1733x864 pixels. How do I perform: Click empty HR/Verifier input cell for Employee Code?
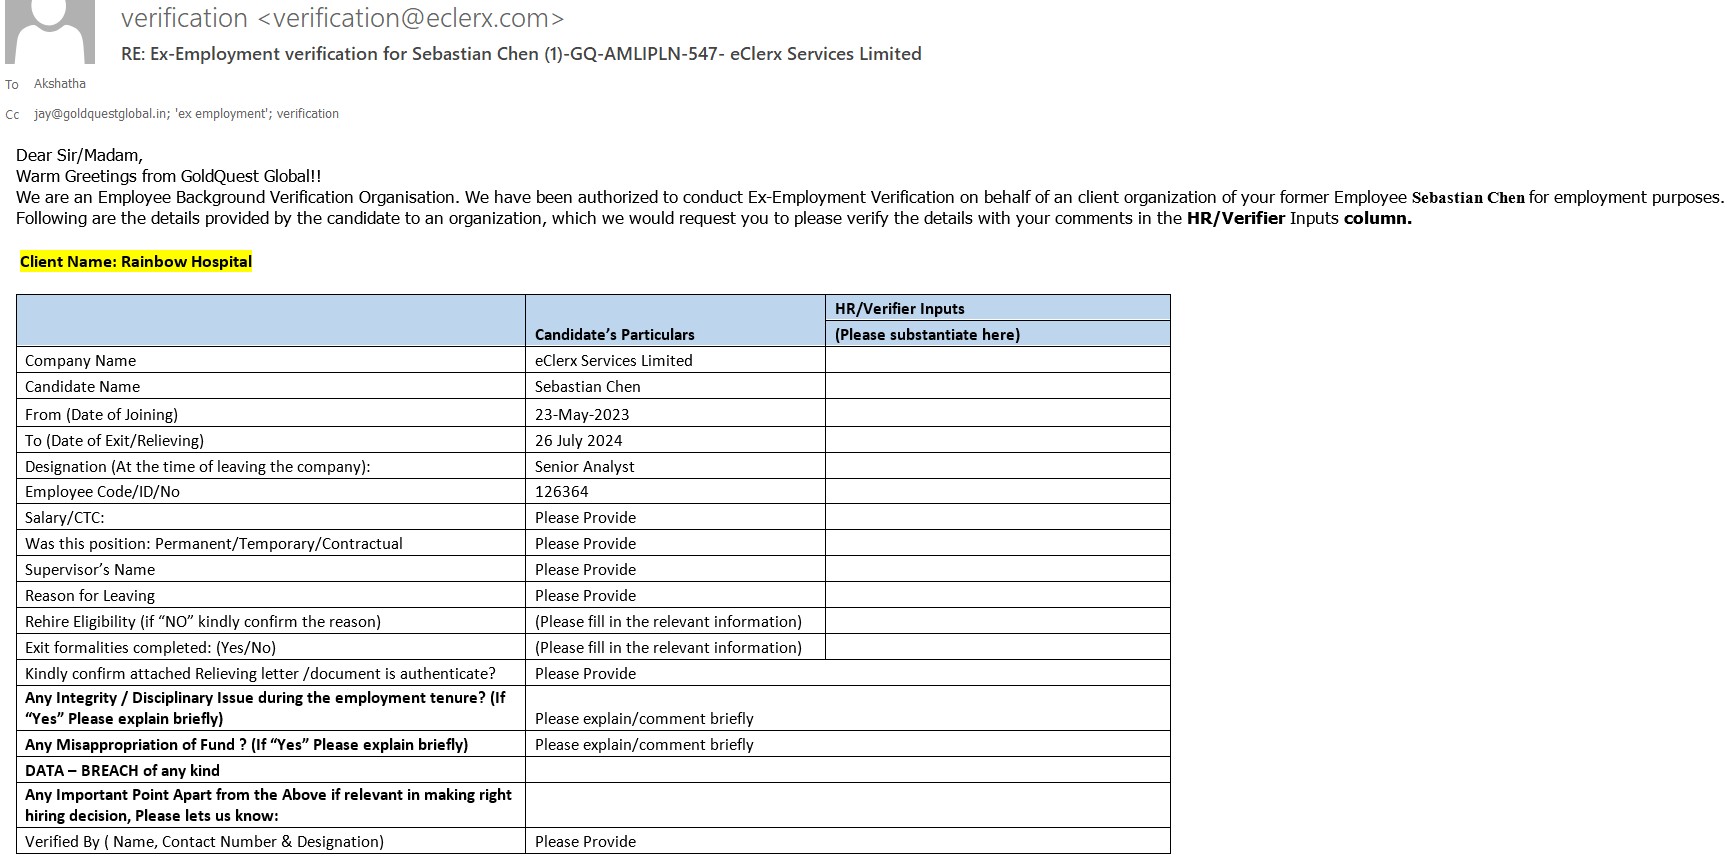[x=998, y=491]
